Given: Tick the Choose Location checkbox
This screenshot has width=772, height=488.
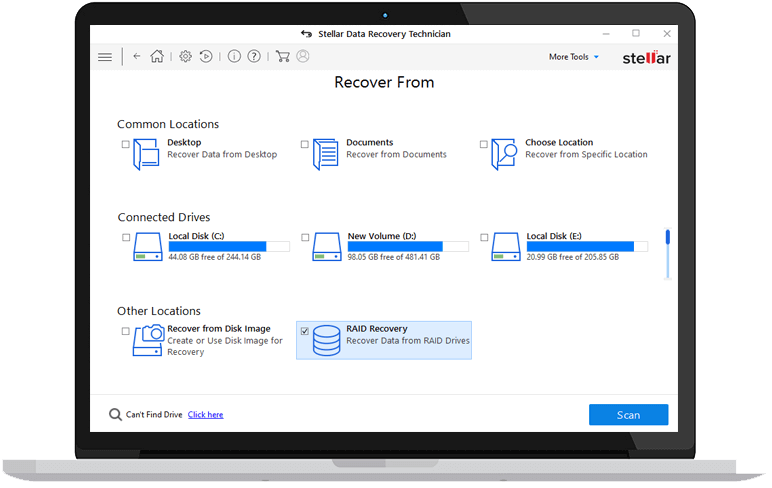Looking at the screenshot, I should click(x=483, y=144).
